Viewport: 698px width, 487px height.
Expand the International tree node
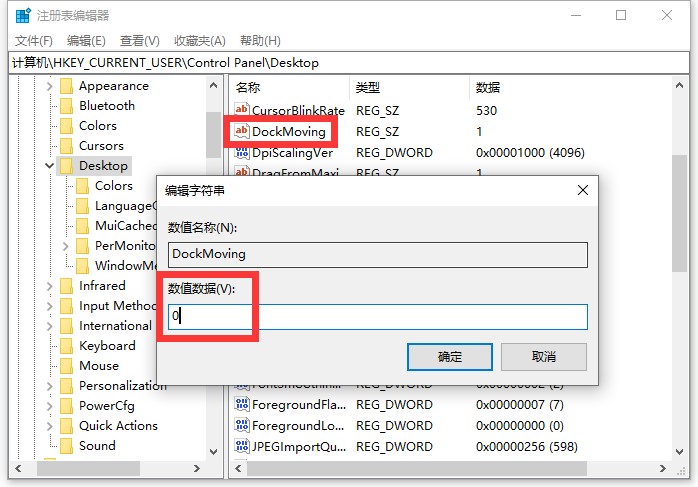click(x=50, y=326)
